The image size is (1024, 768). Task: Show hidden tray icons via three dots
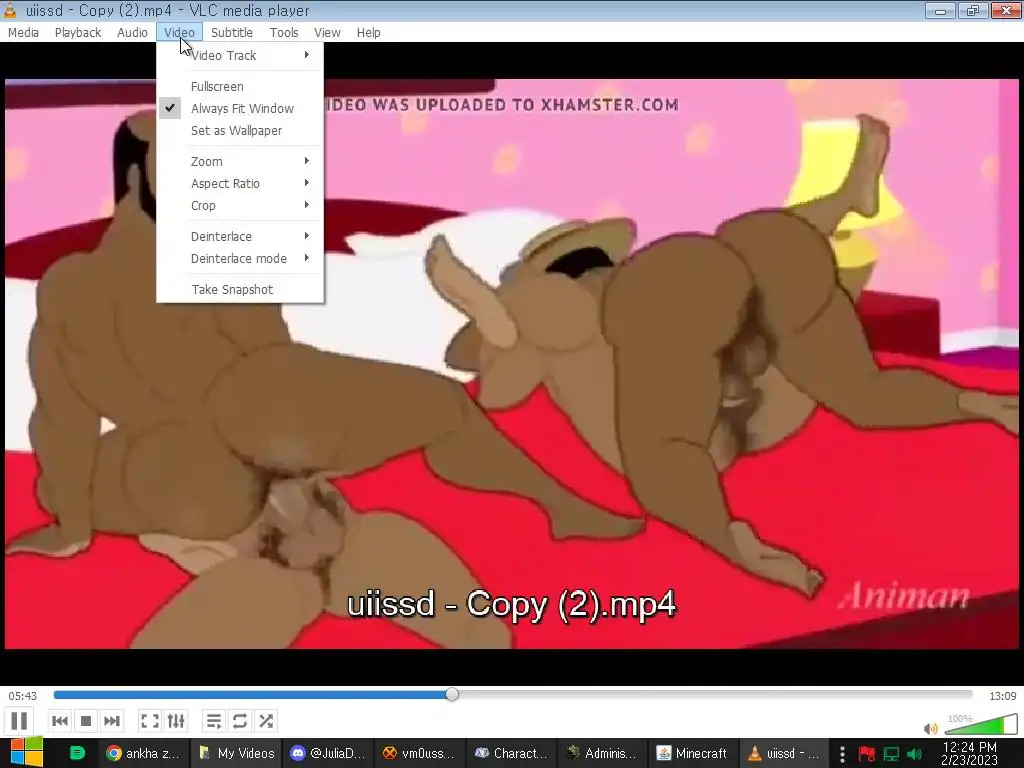842,754
